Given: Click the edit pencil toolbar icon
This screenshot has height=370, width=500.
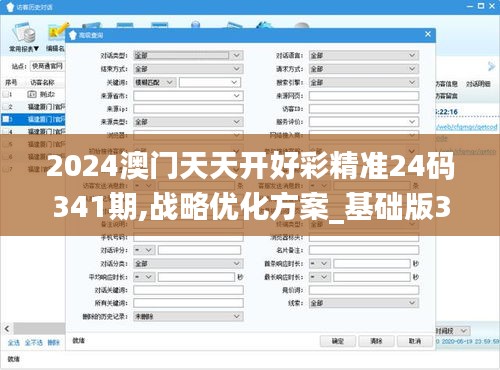Looking at the screenshot, I should pyautogui.click(x=57, y=32).
